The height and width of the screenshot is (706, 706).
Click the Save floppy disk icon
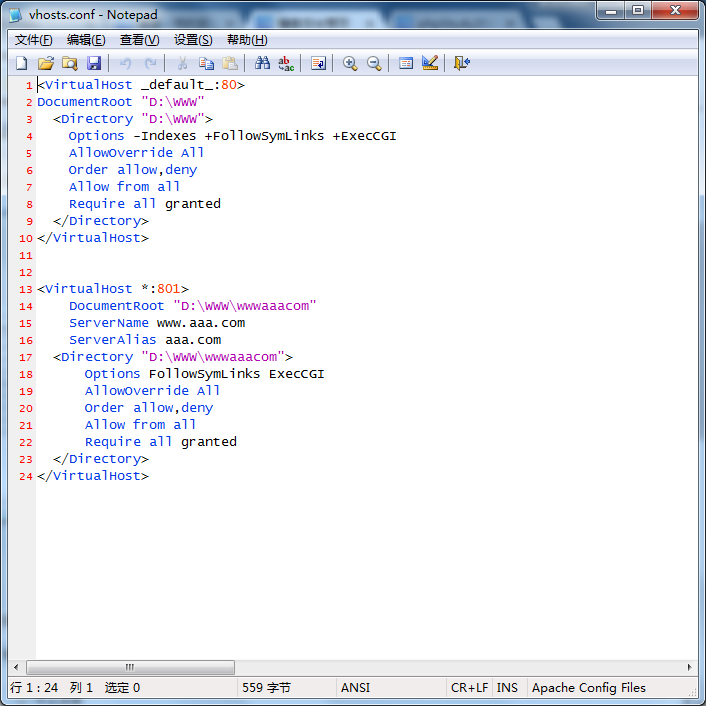pos(94,63)
